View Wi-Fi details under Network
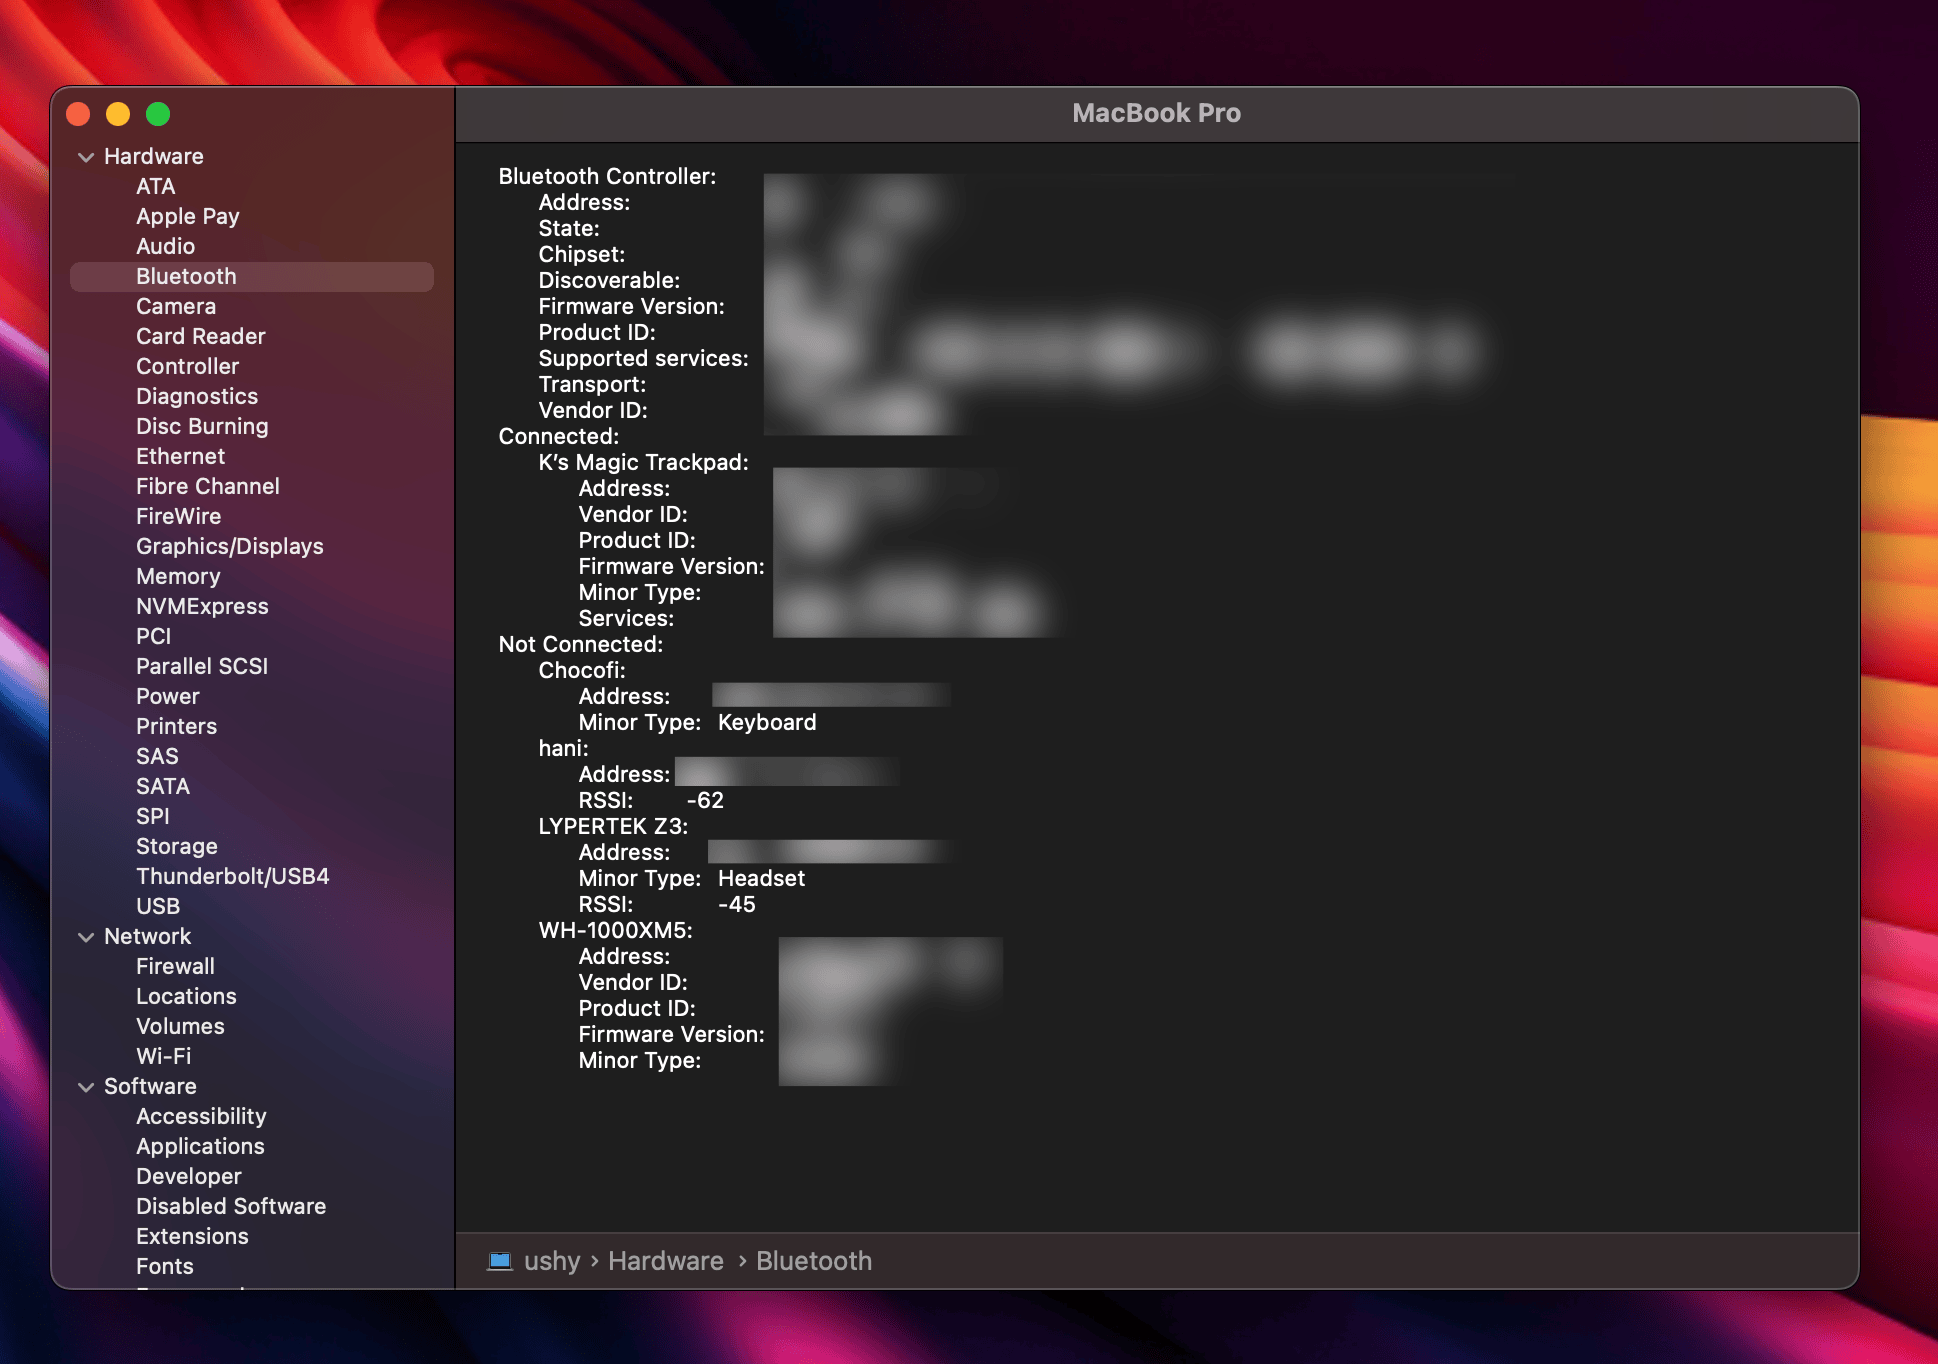Viewport: 1938px width, 1364px height. [163, 1056]
